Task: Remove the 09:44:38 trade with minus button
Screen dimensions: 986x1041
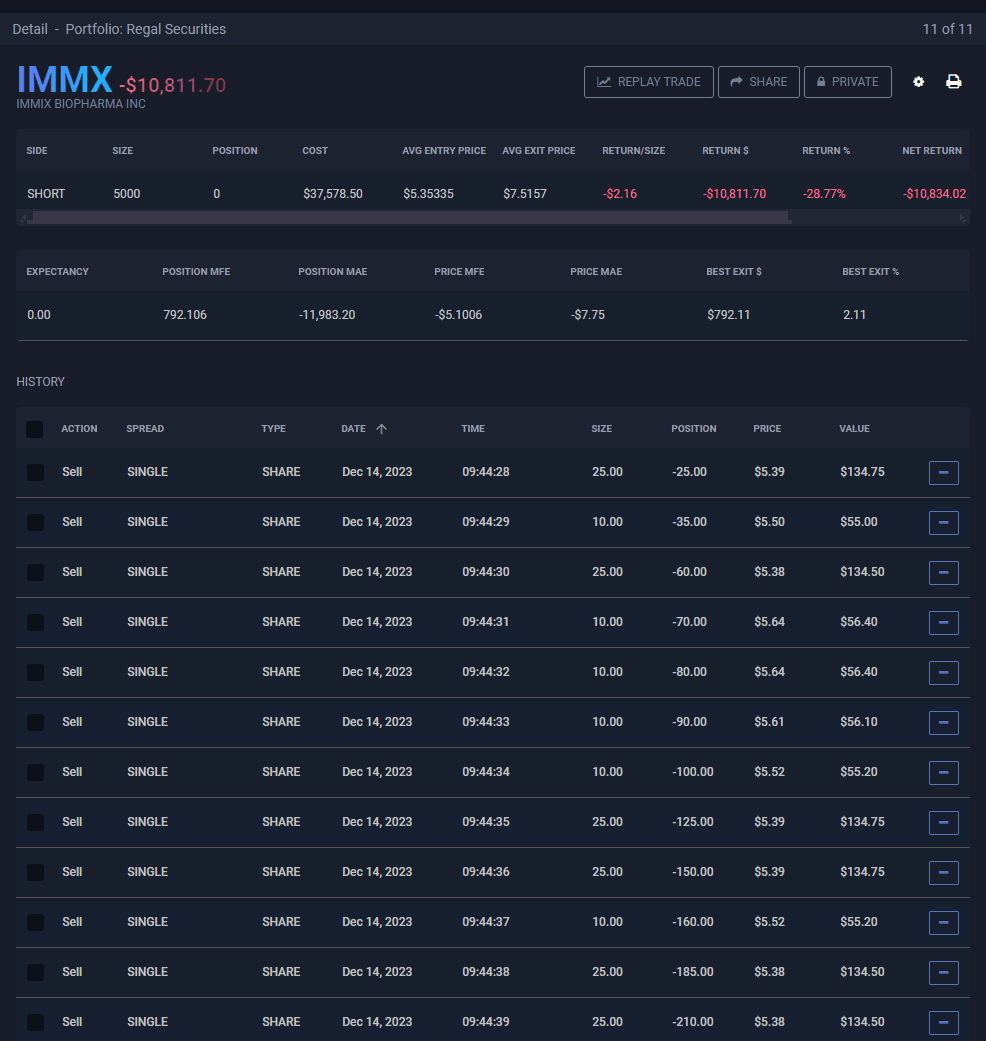Action: coord(944,973)
